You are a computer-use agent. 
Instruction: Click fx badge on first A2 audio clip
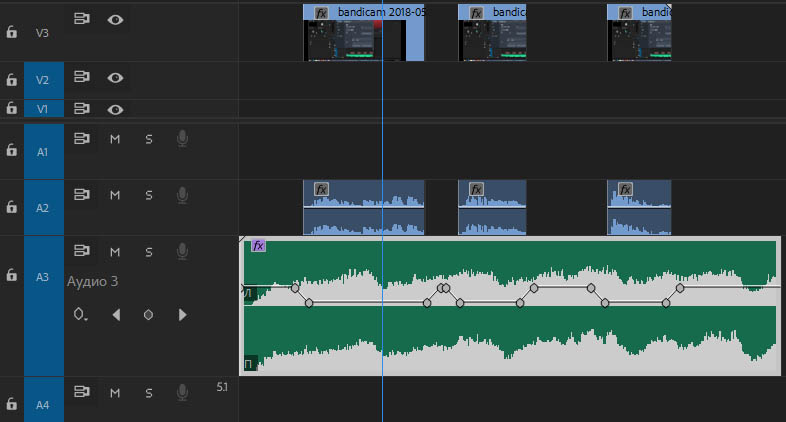(321, 189)
